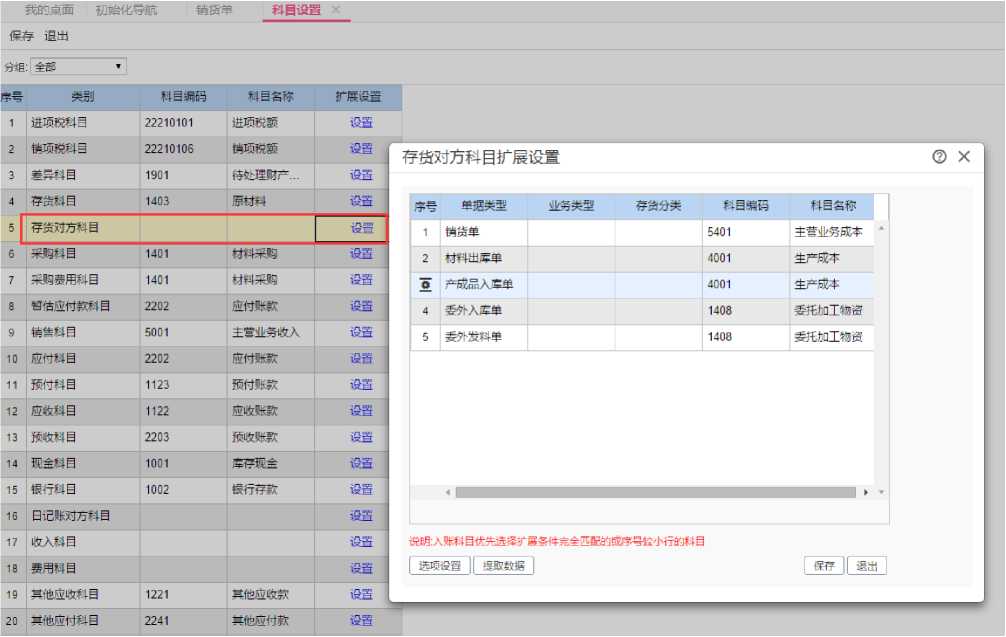Click the dialog's 保存 button
The image size is (1006, 637).
point(823,566)
